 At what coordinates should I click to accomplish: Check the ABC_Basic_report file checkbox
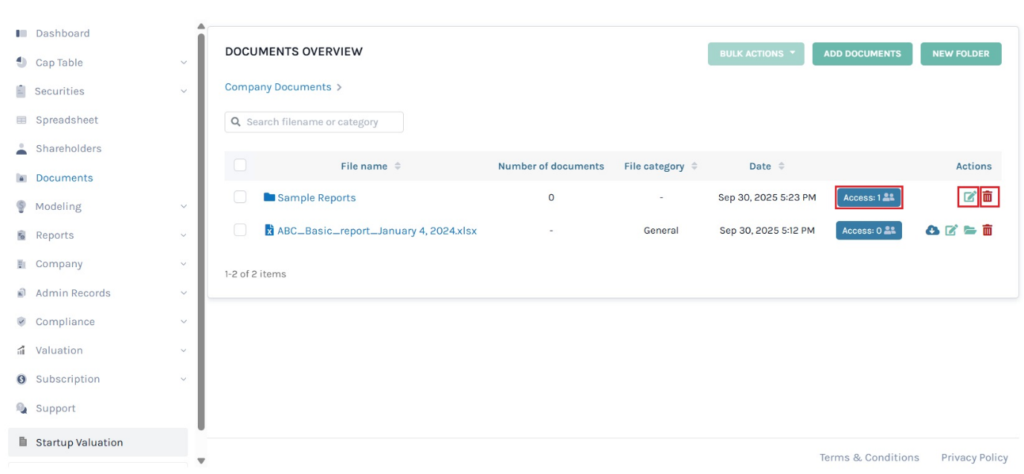(240, 230)
